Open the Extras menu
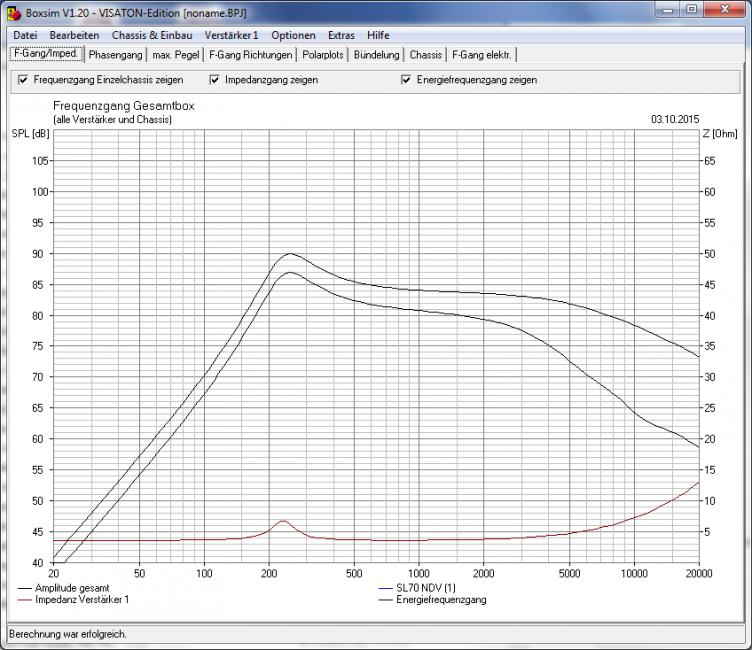Viewport: 752px width, 650px height. click(341, 35)
